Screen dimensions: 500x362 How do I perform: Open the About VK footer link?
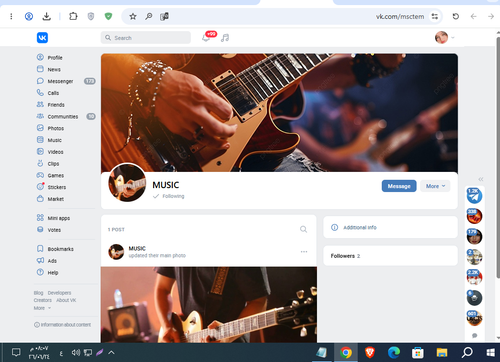(66, 300)
